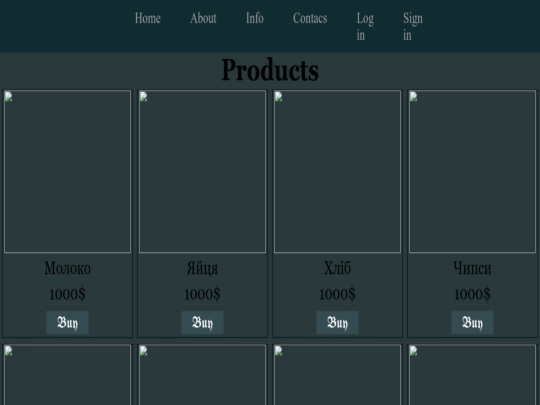Click the 1000$ price under Молоко

(x=68, y=294)
